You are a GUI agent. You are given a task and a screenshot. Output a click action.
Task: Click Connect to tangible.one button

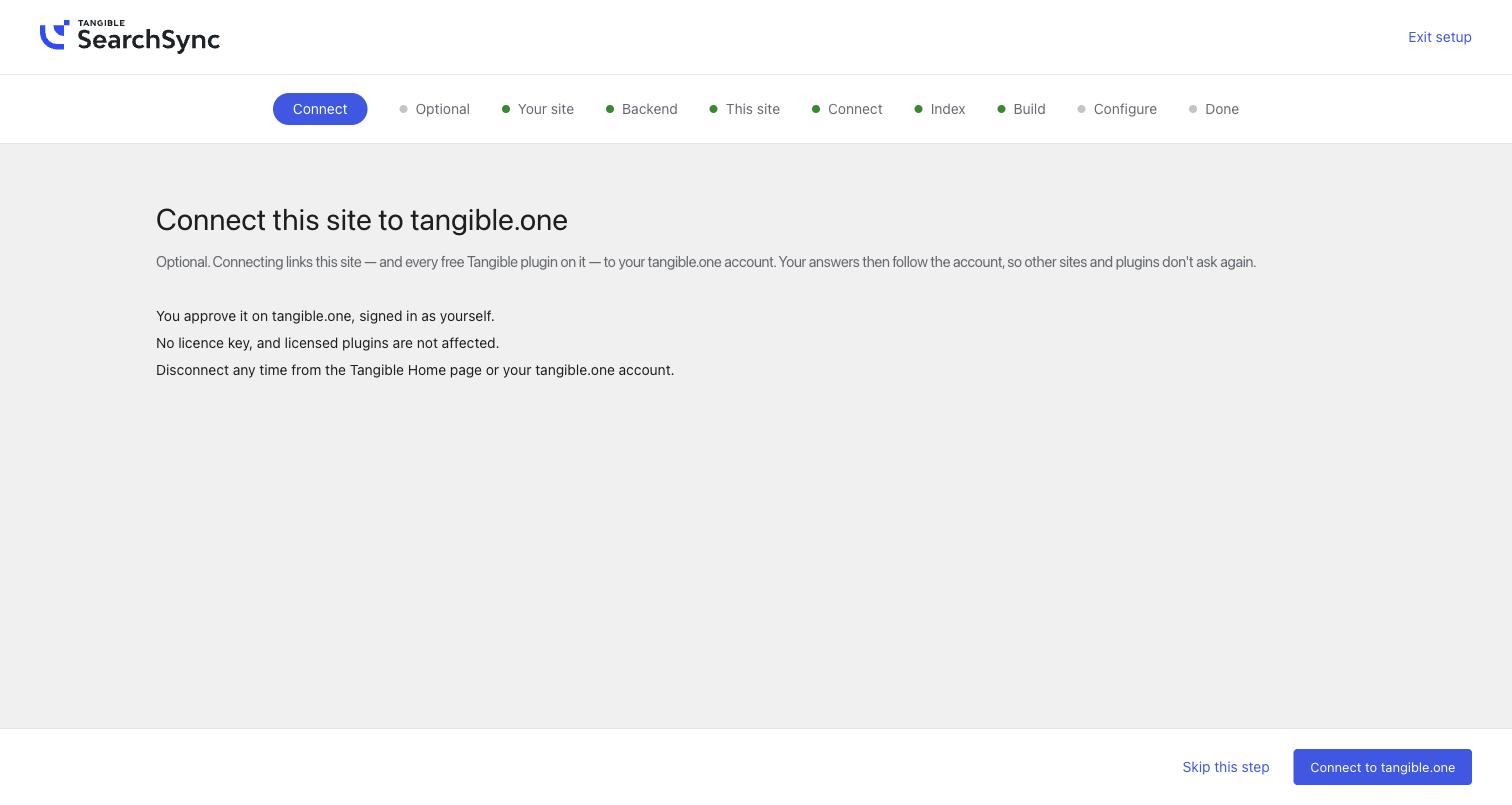click(x=1382, y=767)
